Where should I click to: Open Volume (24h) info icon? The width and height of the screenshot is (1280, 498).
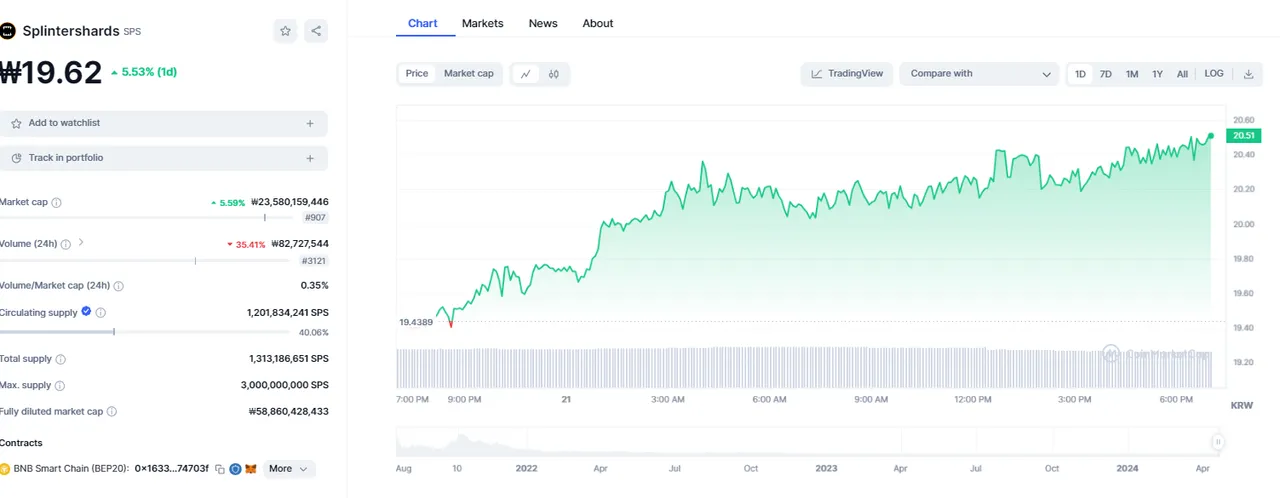click(65, 243)
